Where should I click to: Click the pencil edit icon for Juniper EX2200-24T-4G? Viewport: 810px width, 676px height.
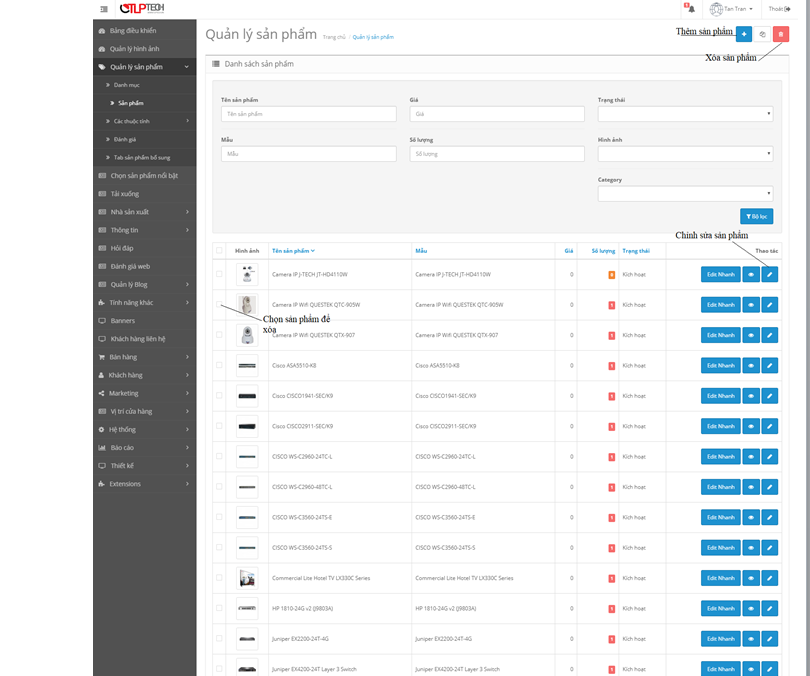coord(770,639)
